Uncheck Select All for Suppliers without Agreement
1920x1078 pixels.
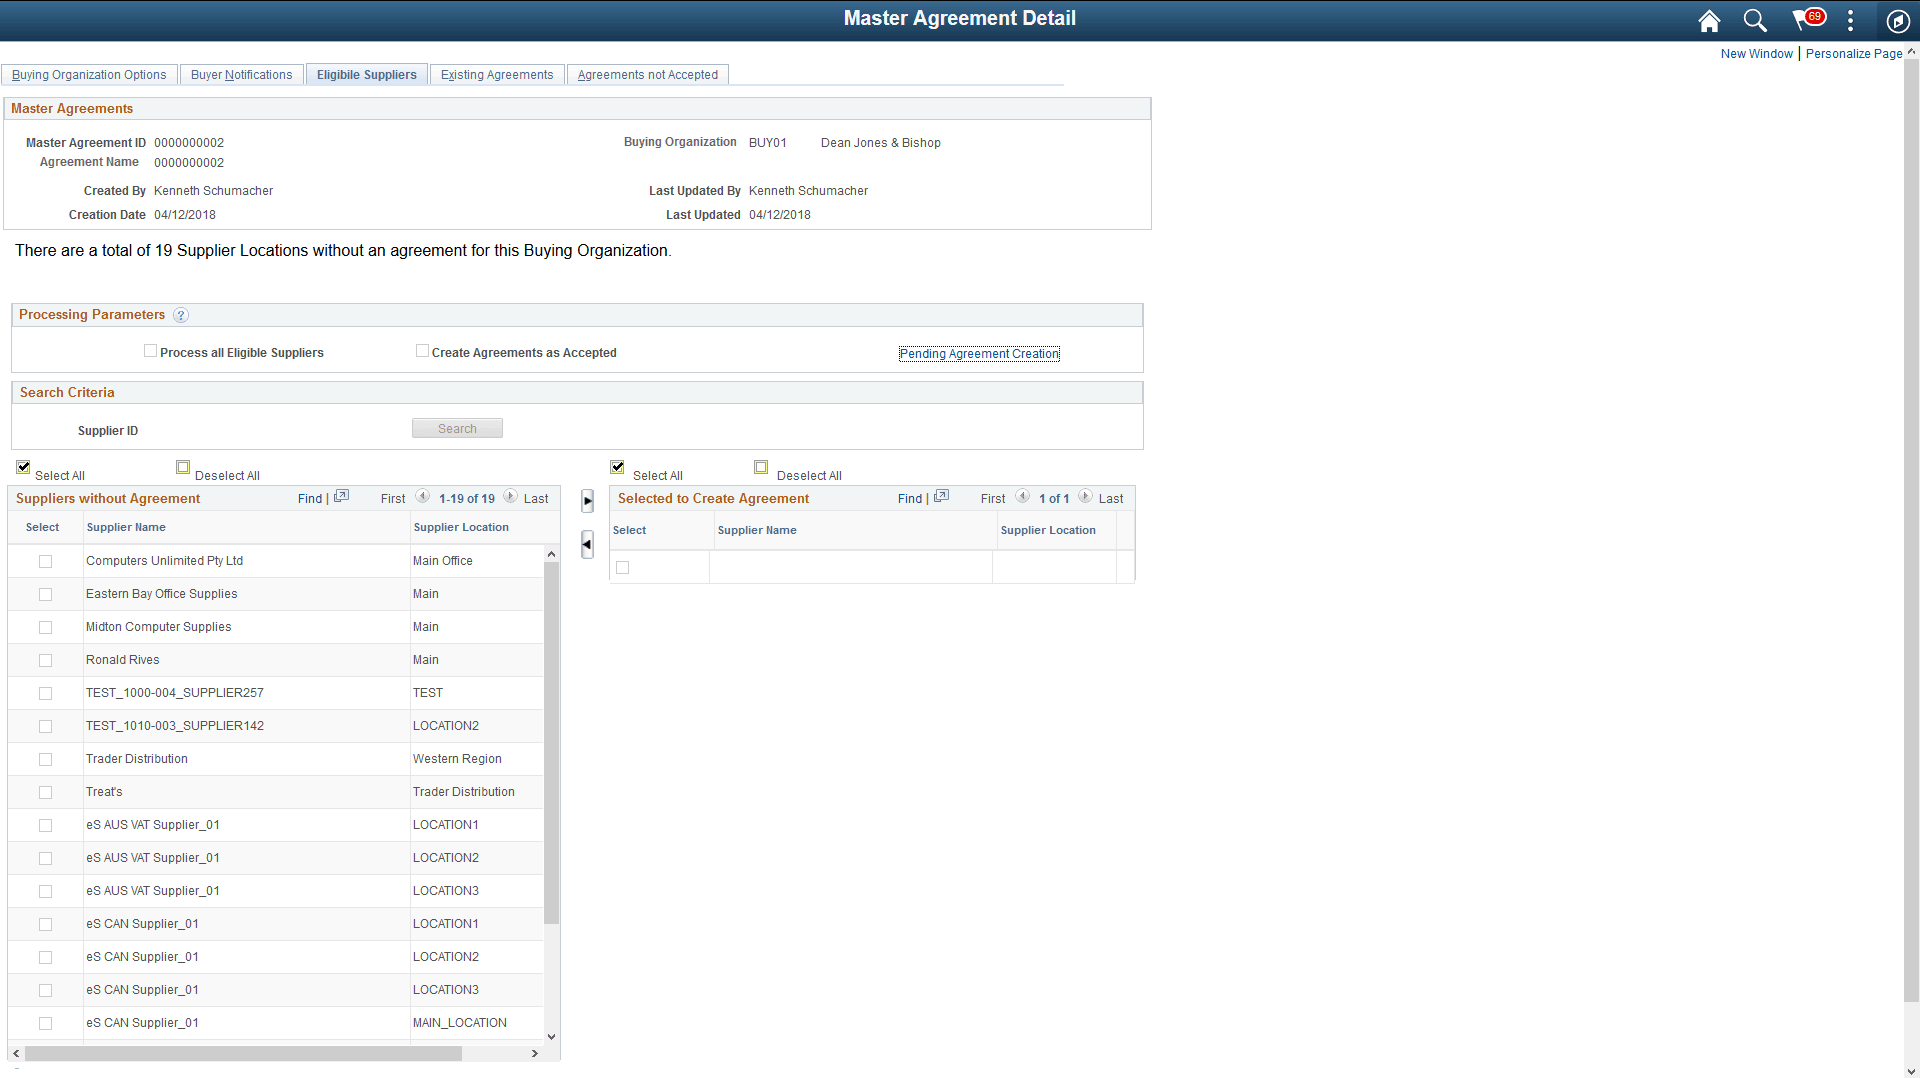pos(22,467)
